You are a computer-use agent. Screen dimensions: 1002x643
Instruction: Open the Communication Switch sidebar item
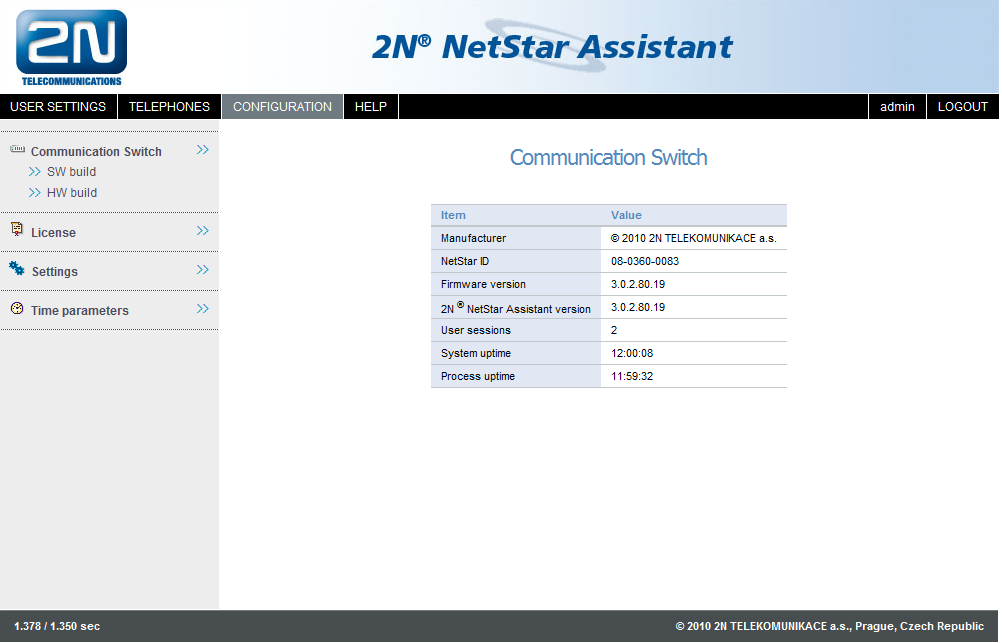pyautogui.click(x=96, y=151)
